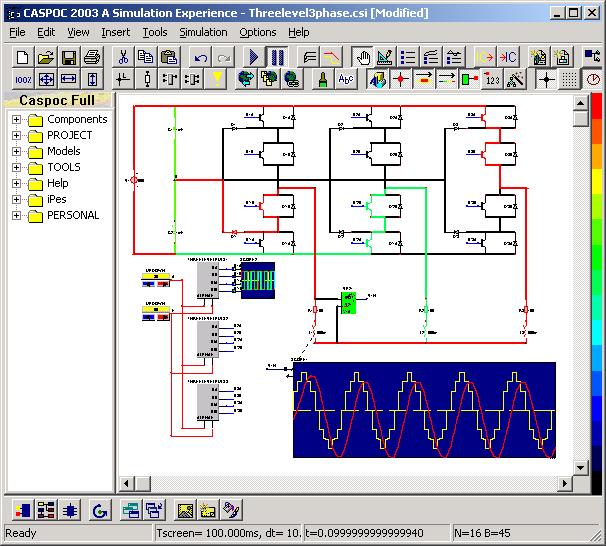The image size is (606, 546).
Task: Open the Simulation menu
Action: click(x=203, y=32)
